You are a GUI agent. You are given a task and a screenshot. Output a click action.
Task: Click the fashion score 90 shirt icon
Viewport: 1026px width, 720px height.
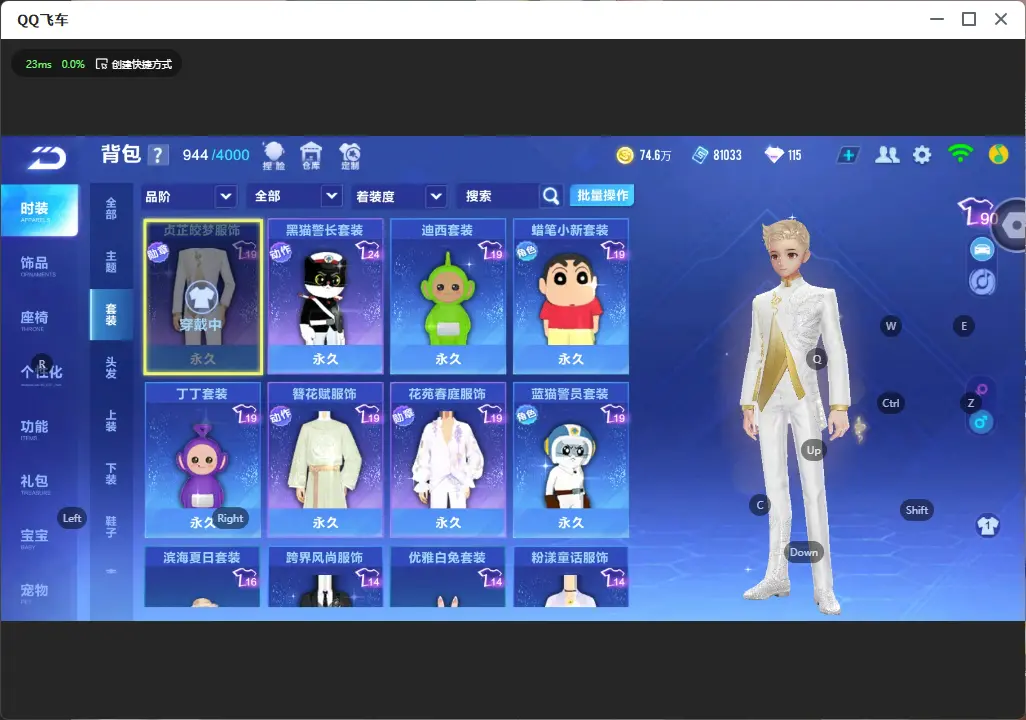(978, 212)
